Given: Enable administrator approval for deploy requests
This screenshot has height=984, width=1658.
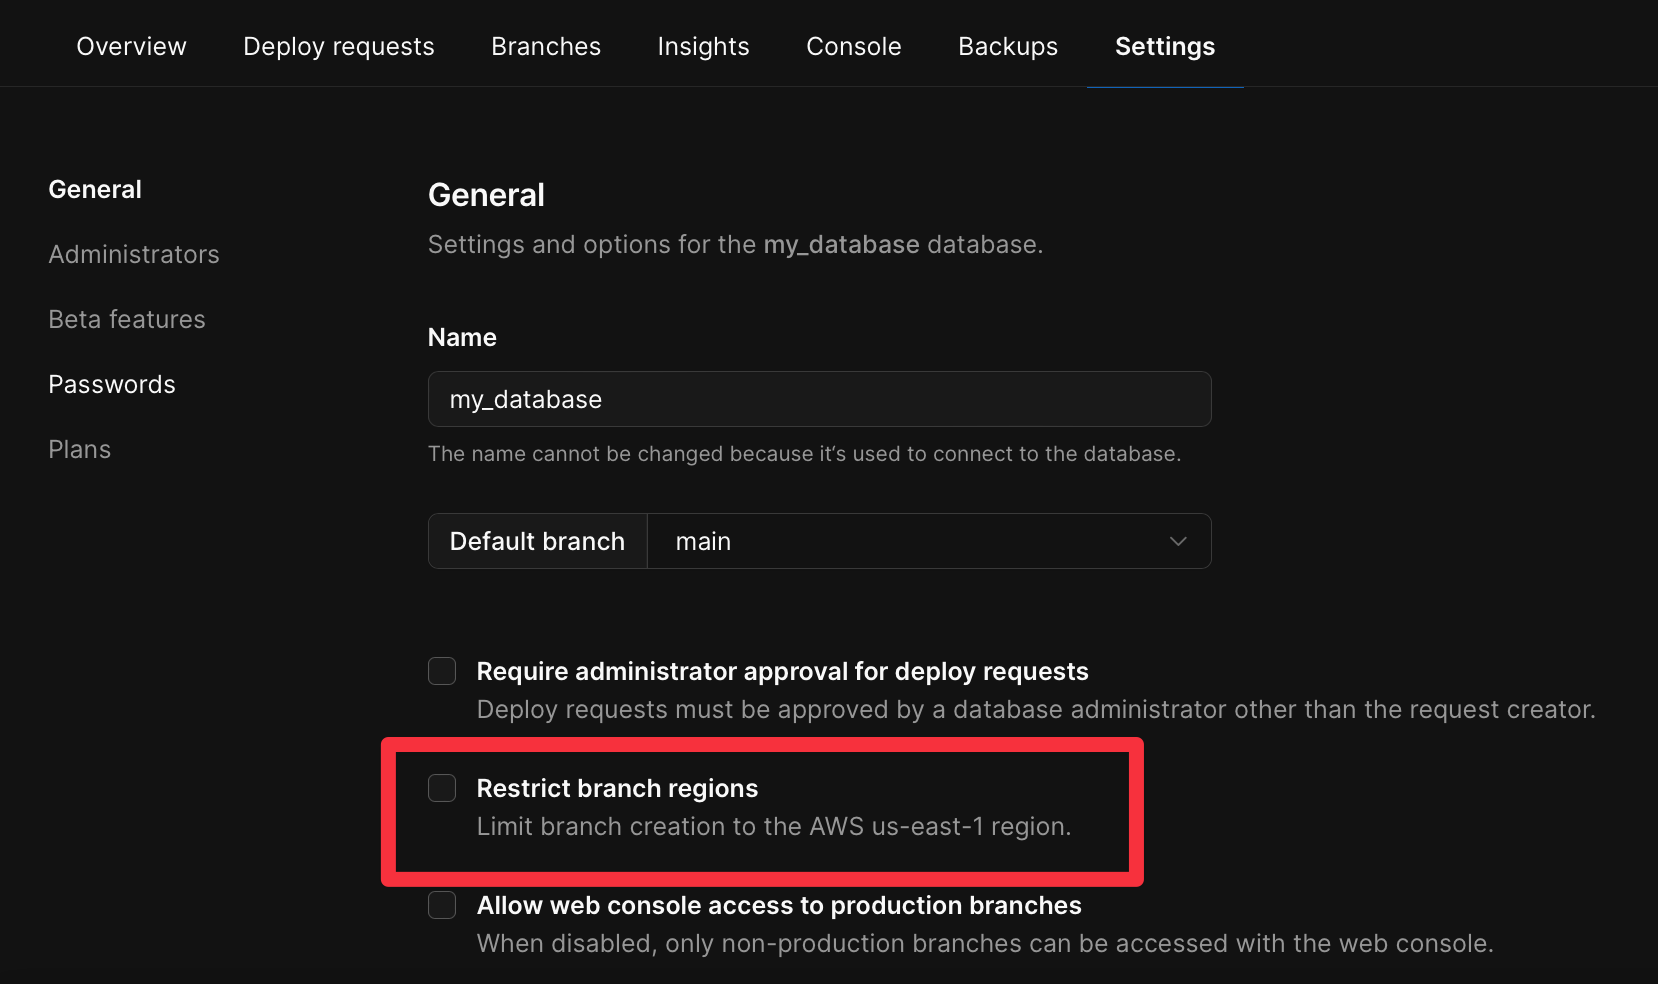Looking at the screenshot, I should 441,671.
